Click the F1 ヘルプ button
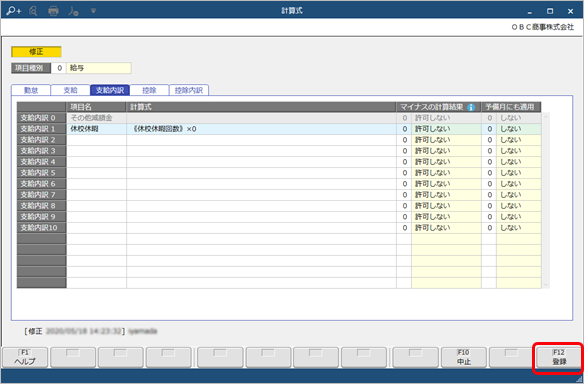 tap(25, 358)
